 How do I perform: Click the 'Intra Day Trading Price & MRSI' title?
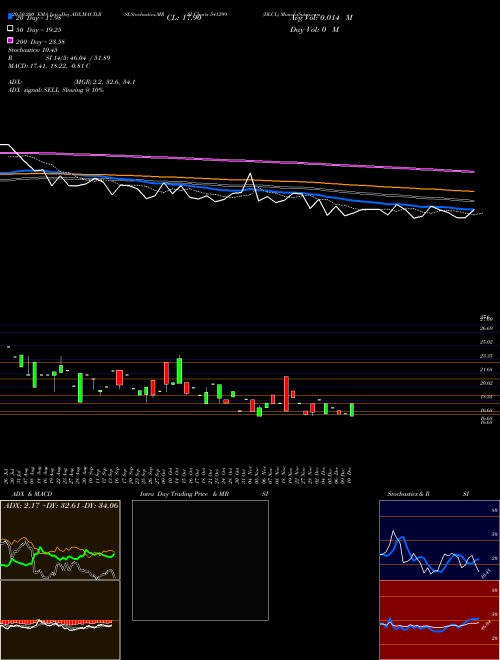click(x=204, y=494)
